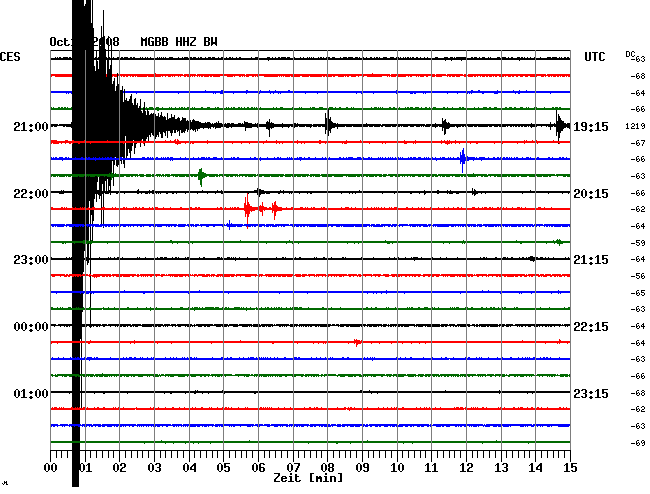This screenshot has width=650, height=494.
Task: Click the station label MGBB HHZ BW
Action: coord(179,42)
